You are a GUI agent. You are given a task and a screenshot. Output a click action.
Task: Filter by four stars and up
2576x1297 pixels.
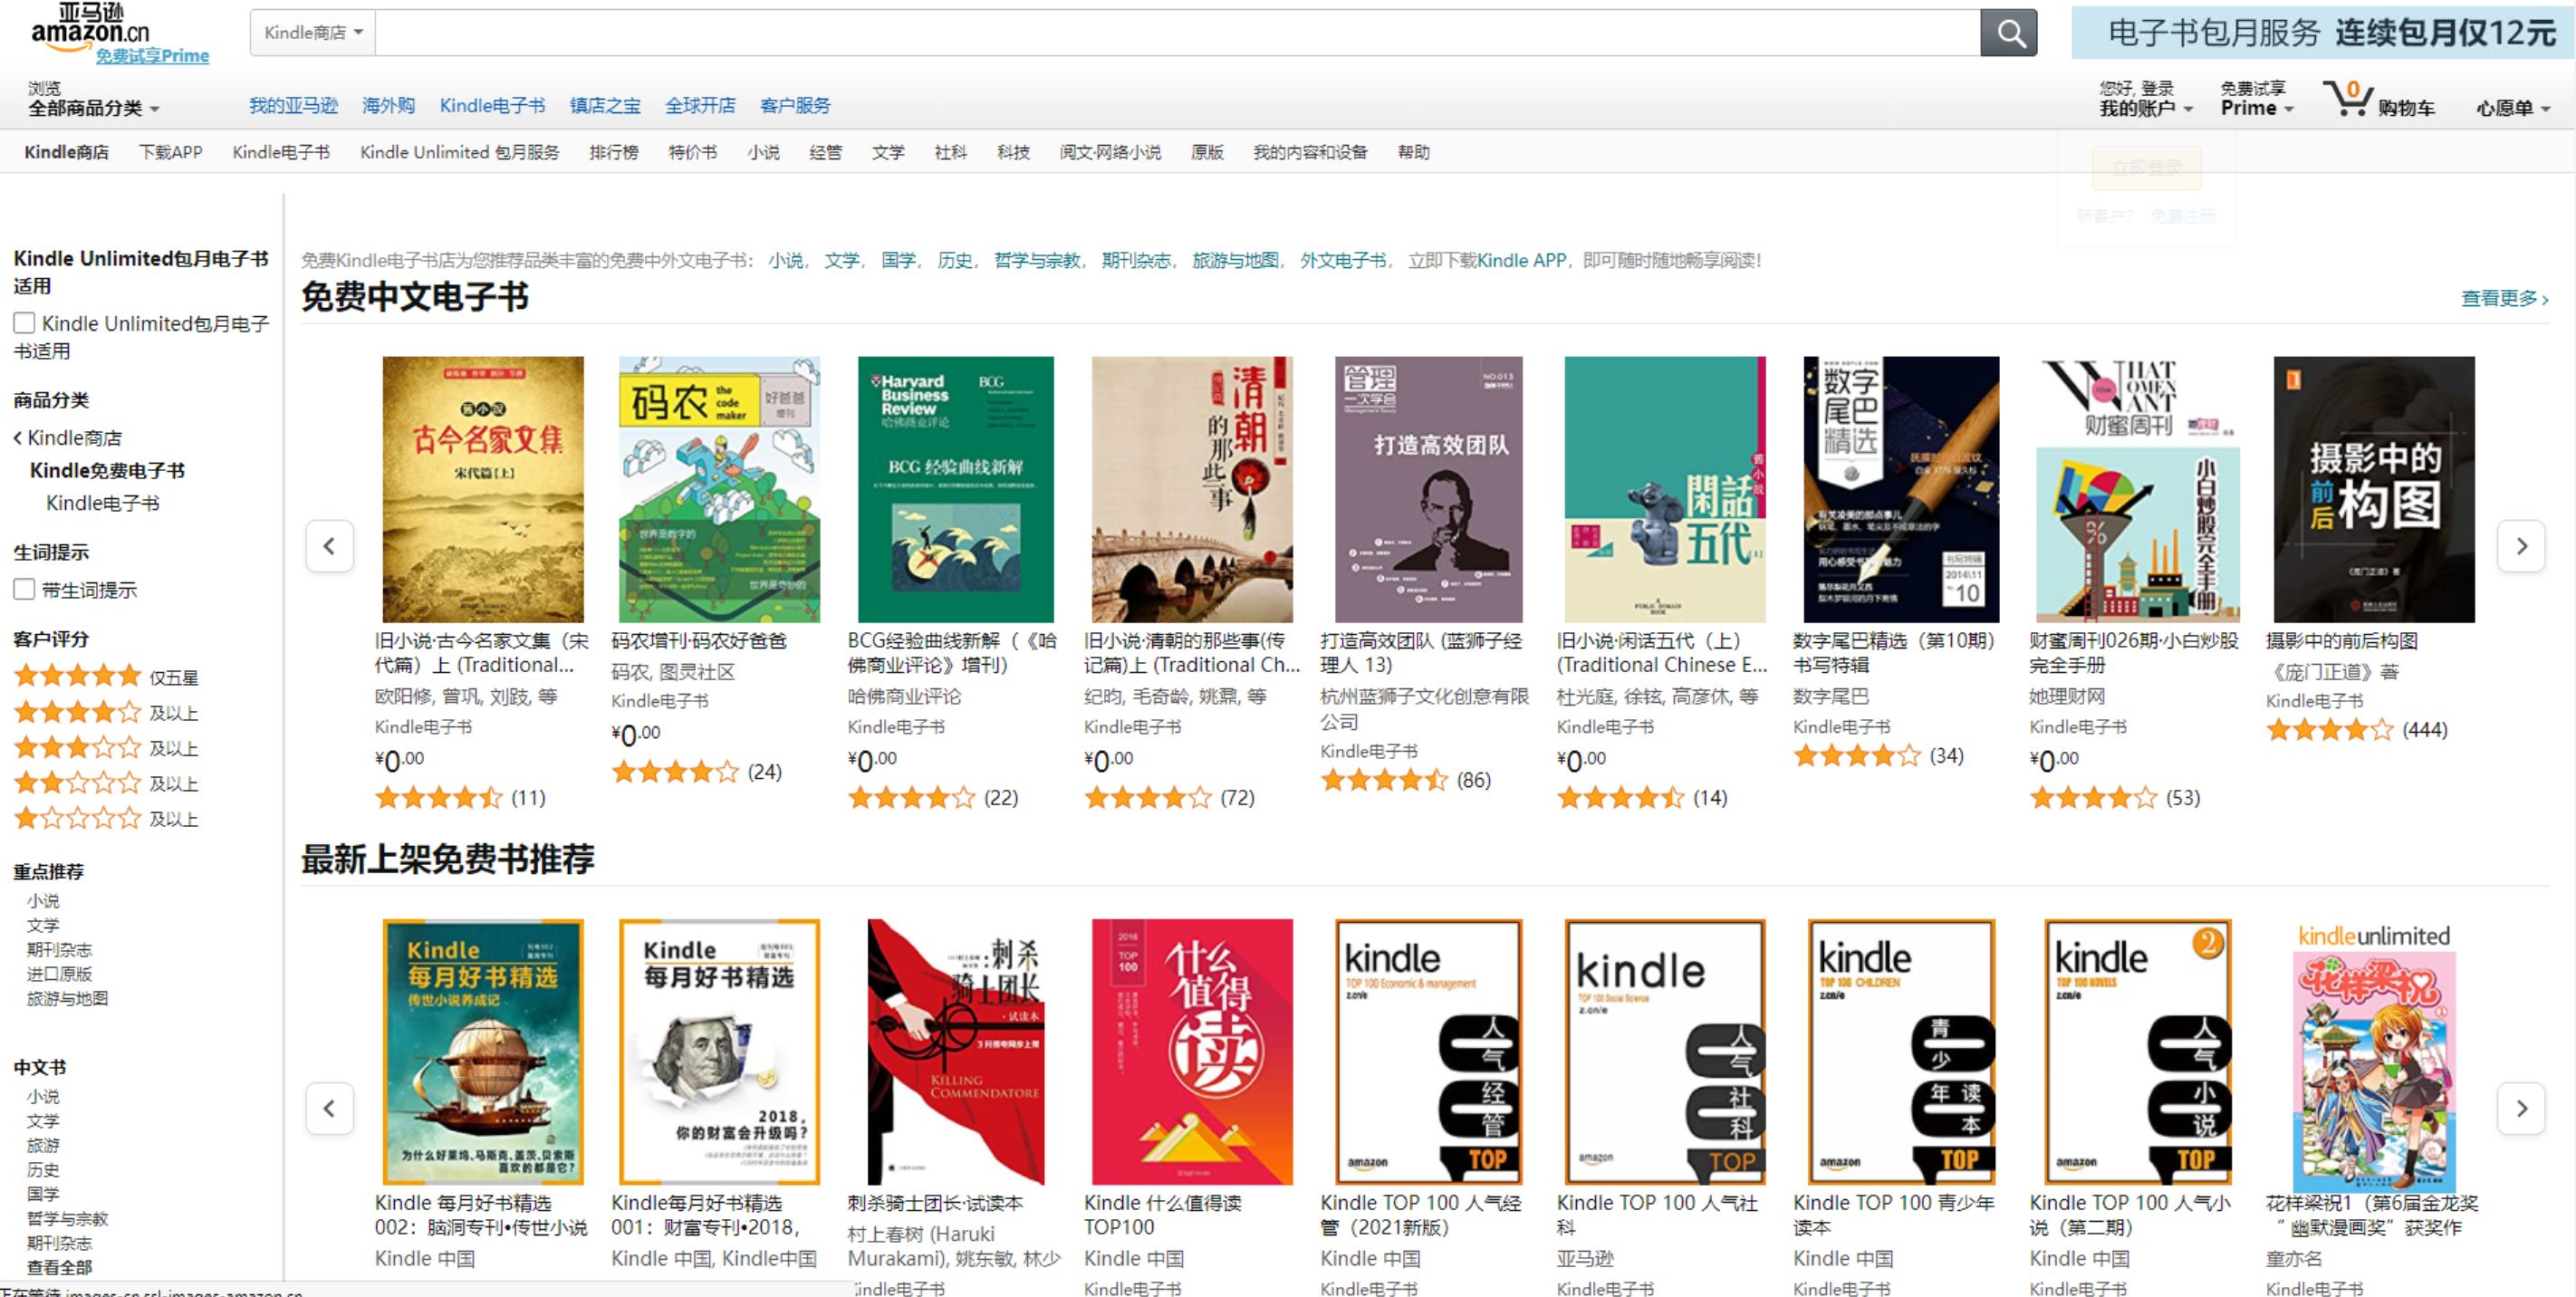click(106, 713)
